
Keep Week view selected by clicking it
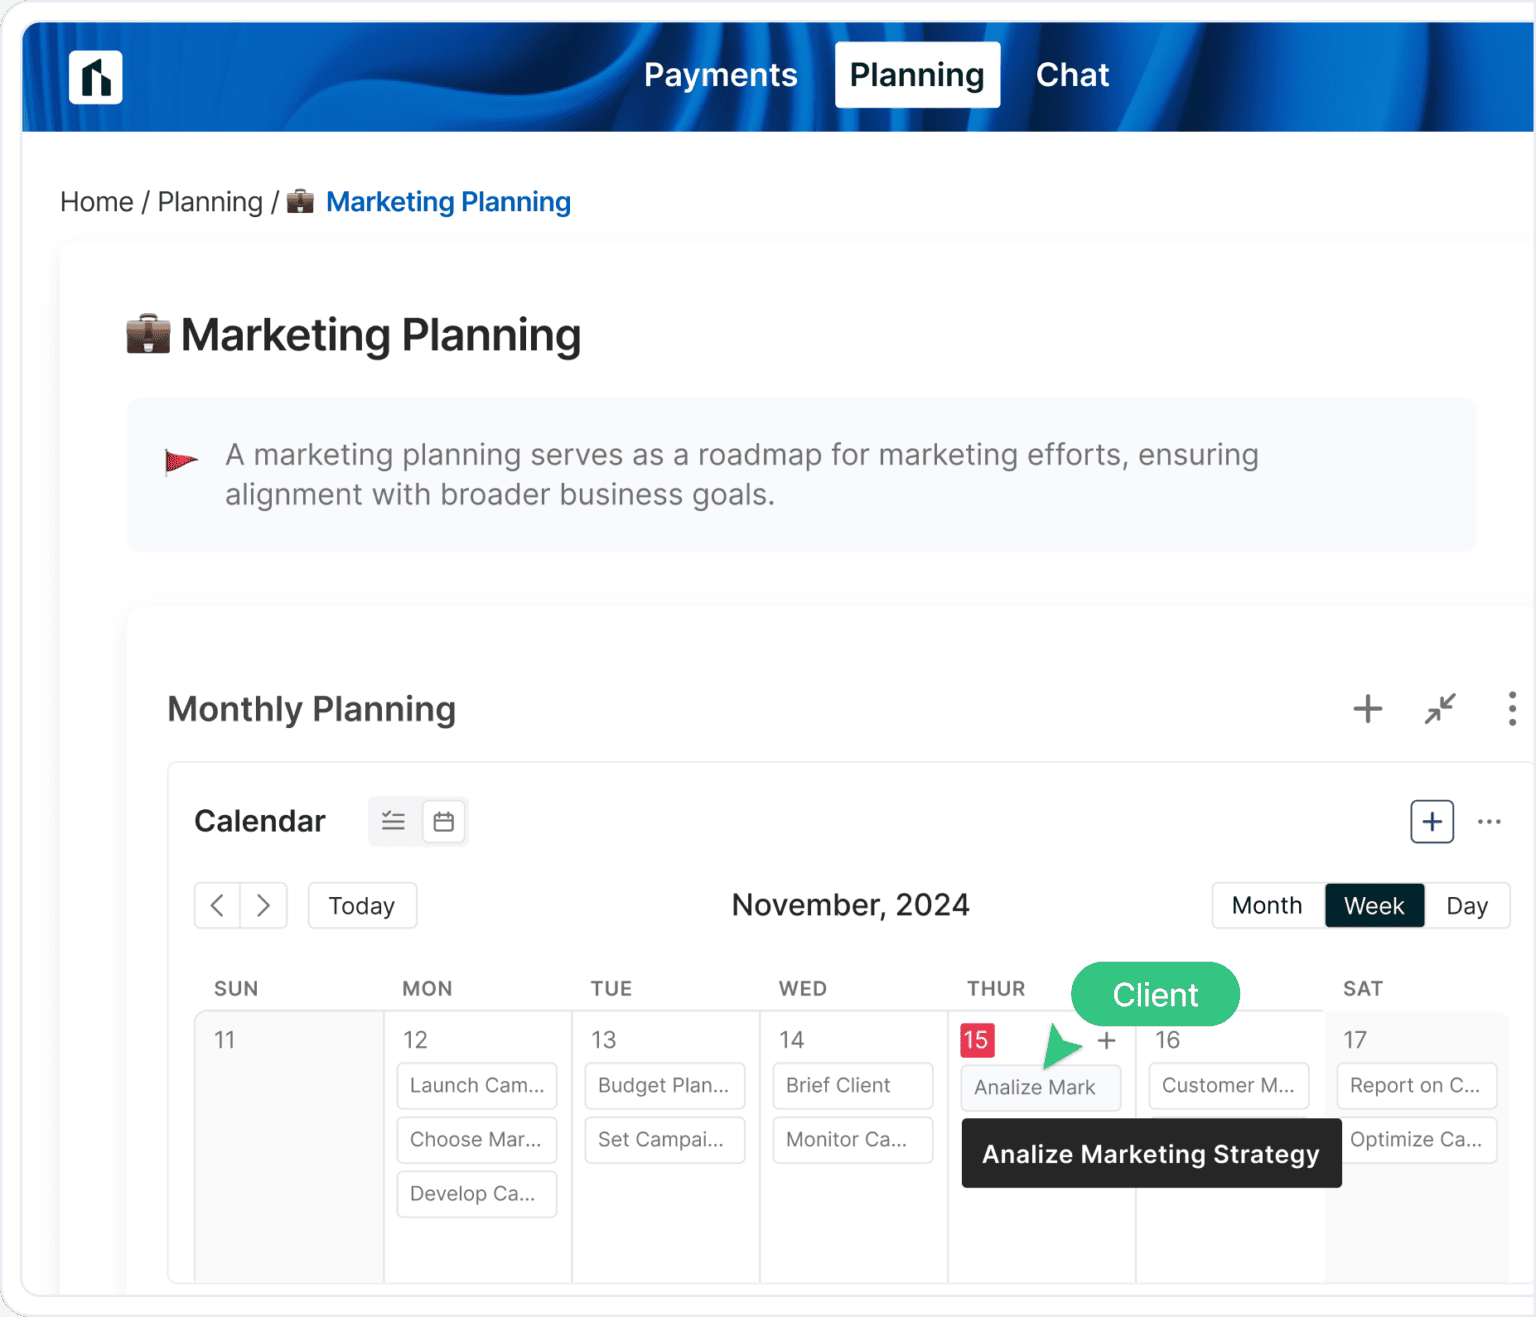(x=1374, y=905)
